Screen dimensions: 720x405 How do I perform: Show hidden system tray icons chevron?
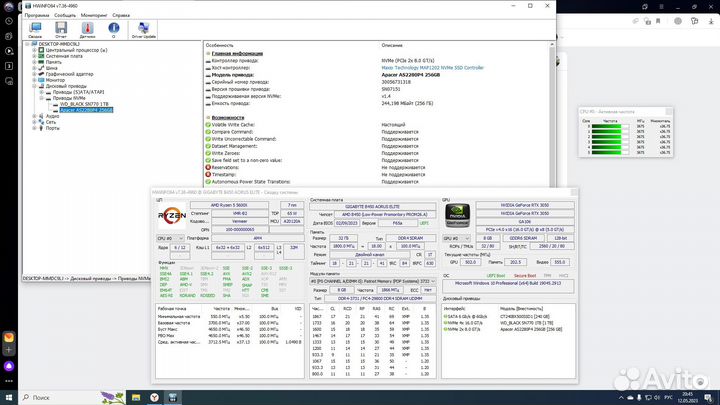(x=621, y=398)
